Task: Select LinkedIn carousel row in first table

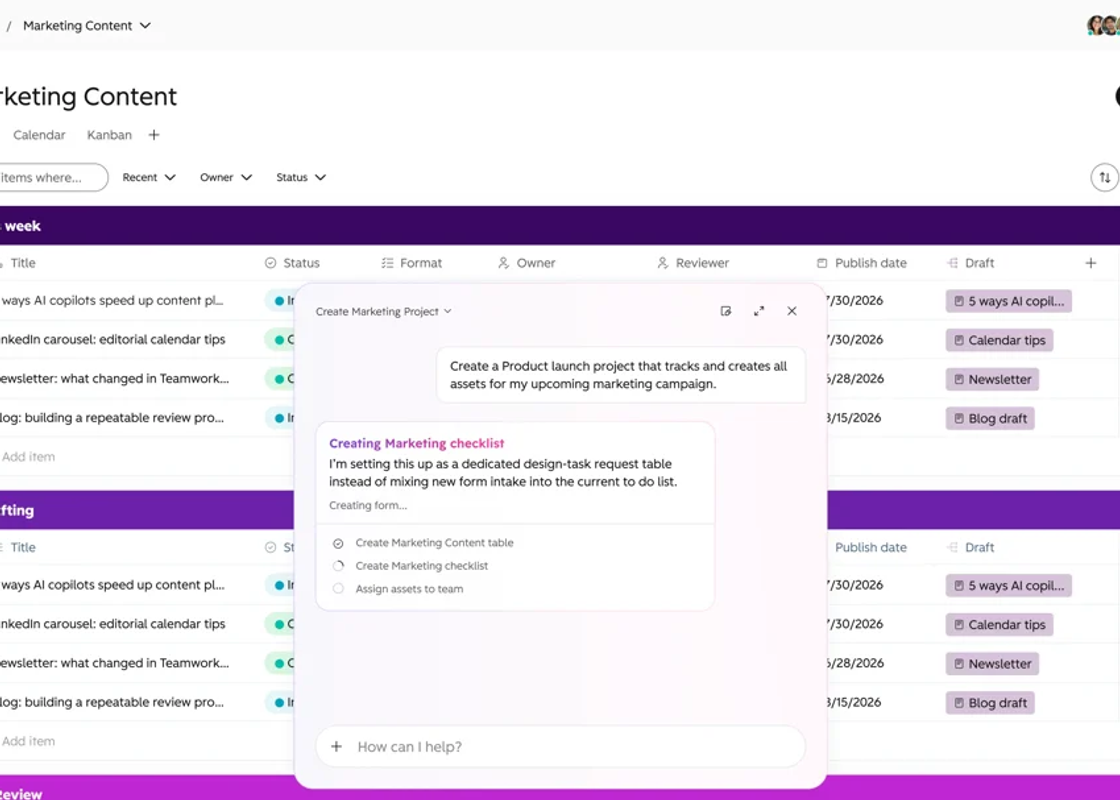Action: [113, 339]
